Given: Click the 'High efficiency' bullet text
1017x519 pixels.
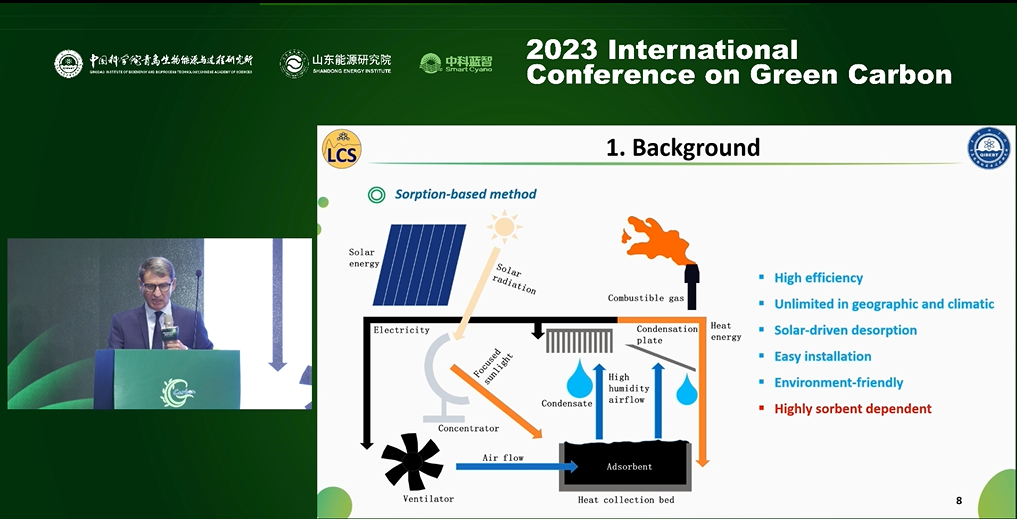Looking at the screenshot, I should [x=819, y=278].
